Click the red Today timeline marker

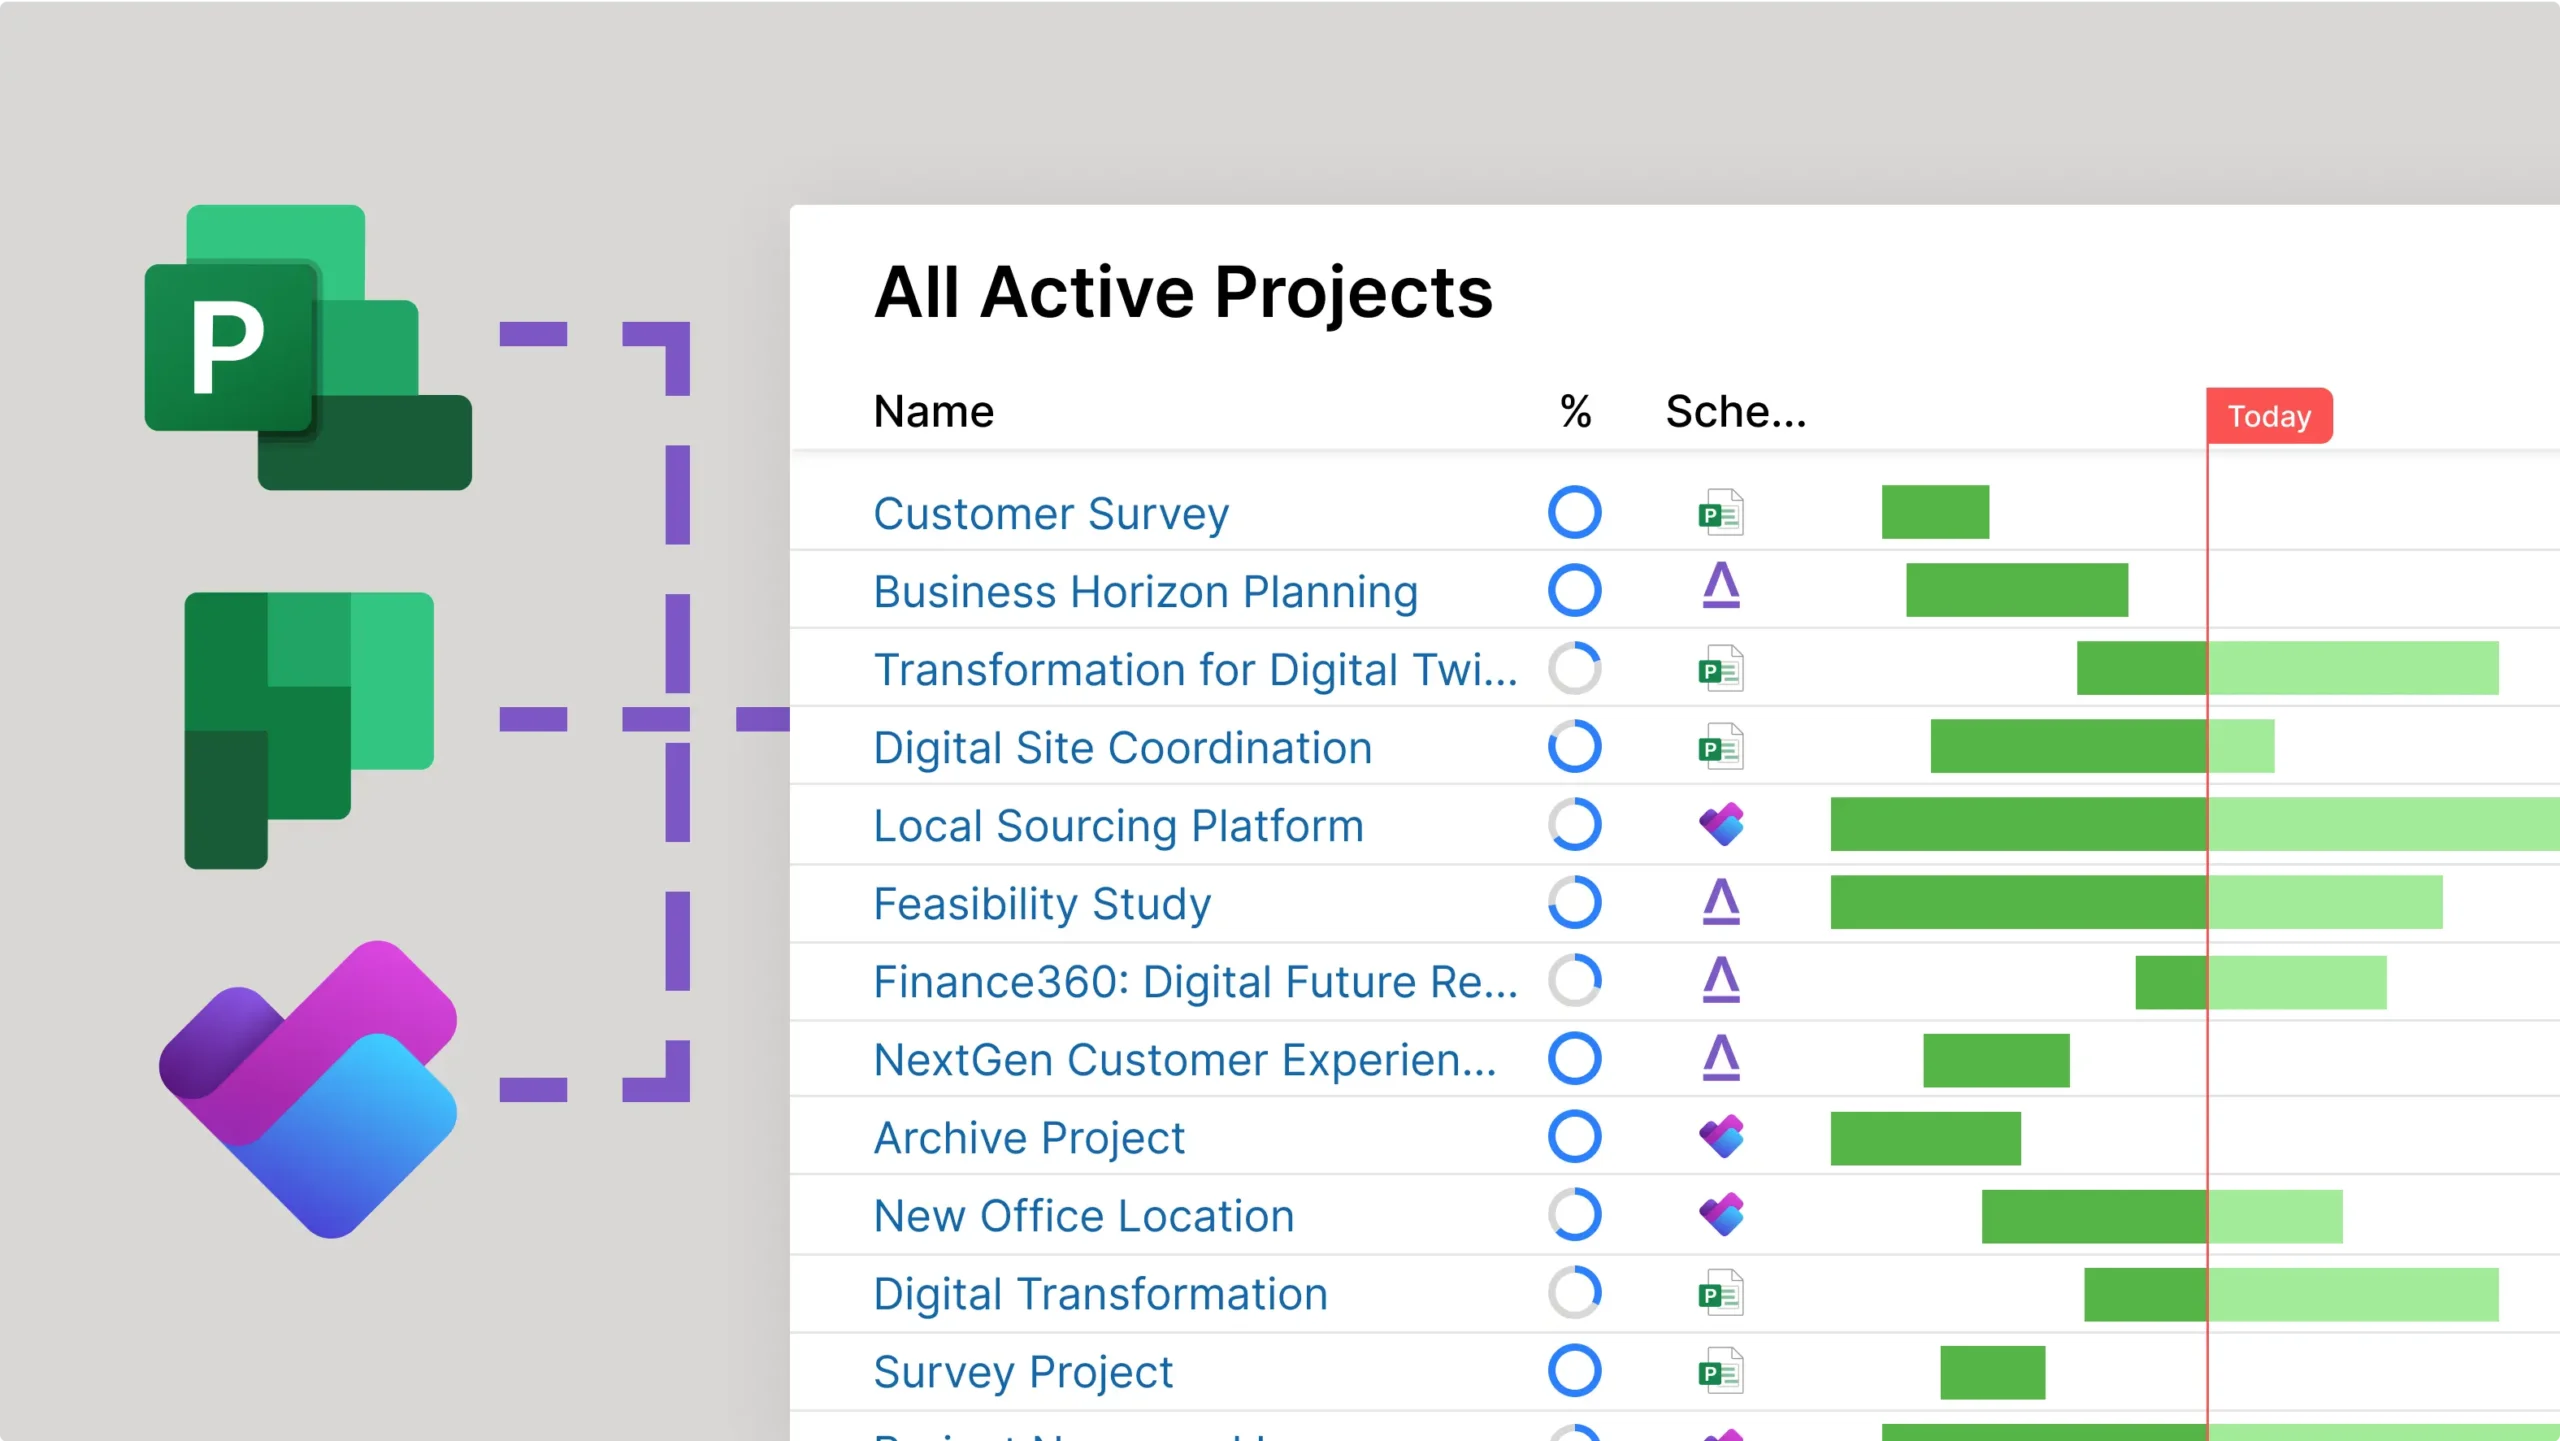click(x=2268, y=416)
